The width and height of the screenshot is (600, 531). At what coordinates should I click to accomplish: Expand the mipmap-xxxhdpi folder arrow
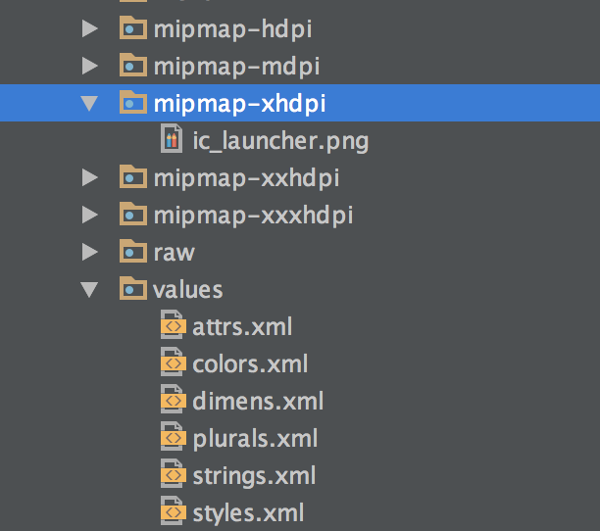[90, 215]
